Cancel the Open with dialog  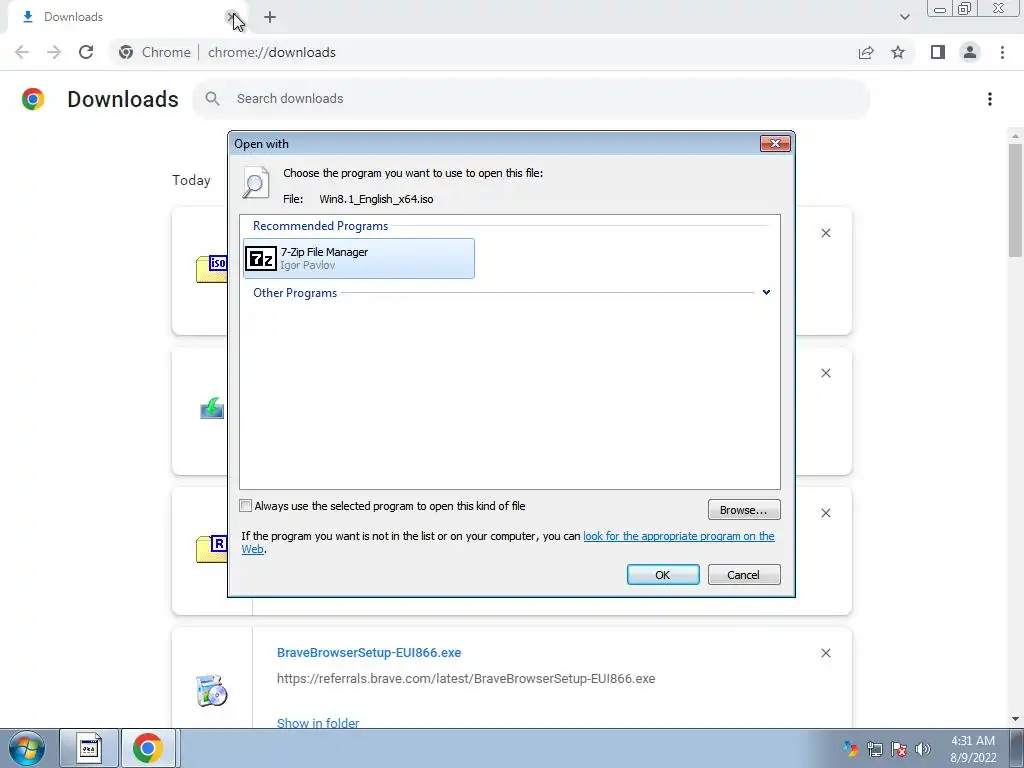click(x=744, y=575)
